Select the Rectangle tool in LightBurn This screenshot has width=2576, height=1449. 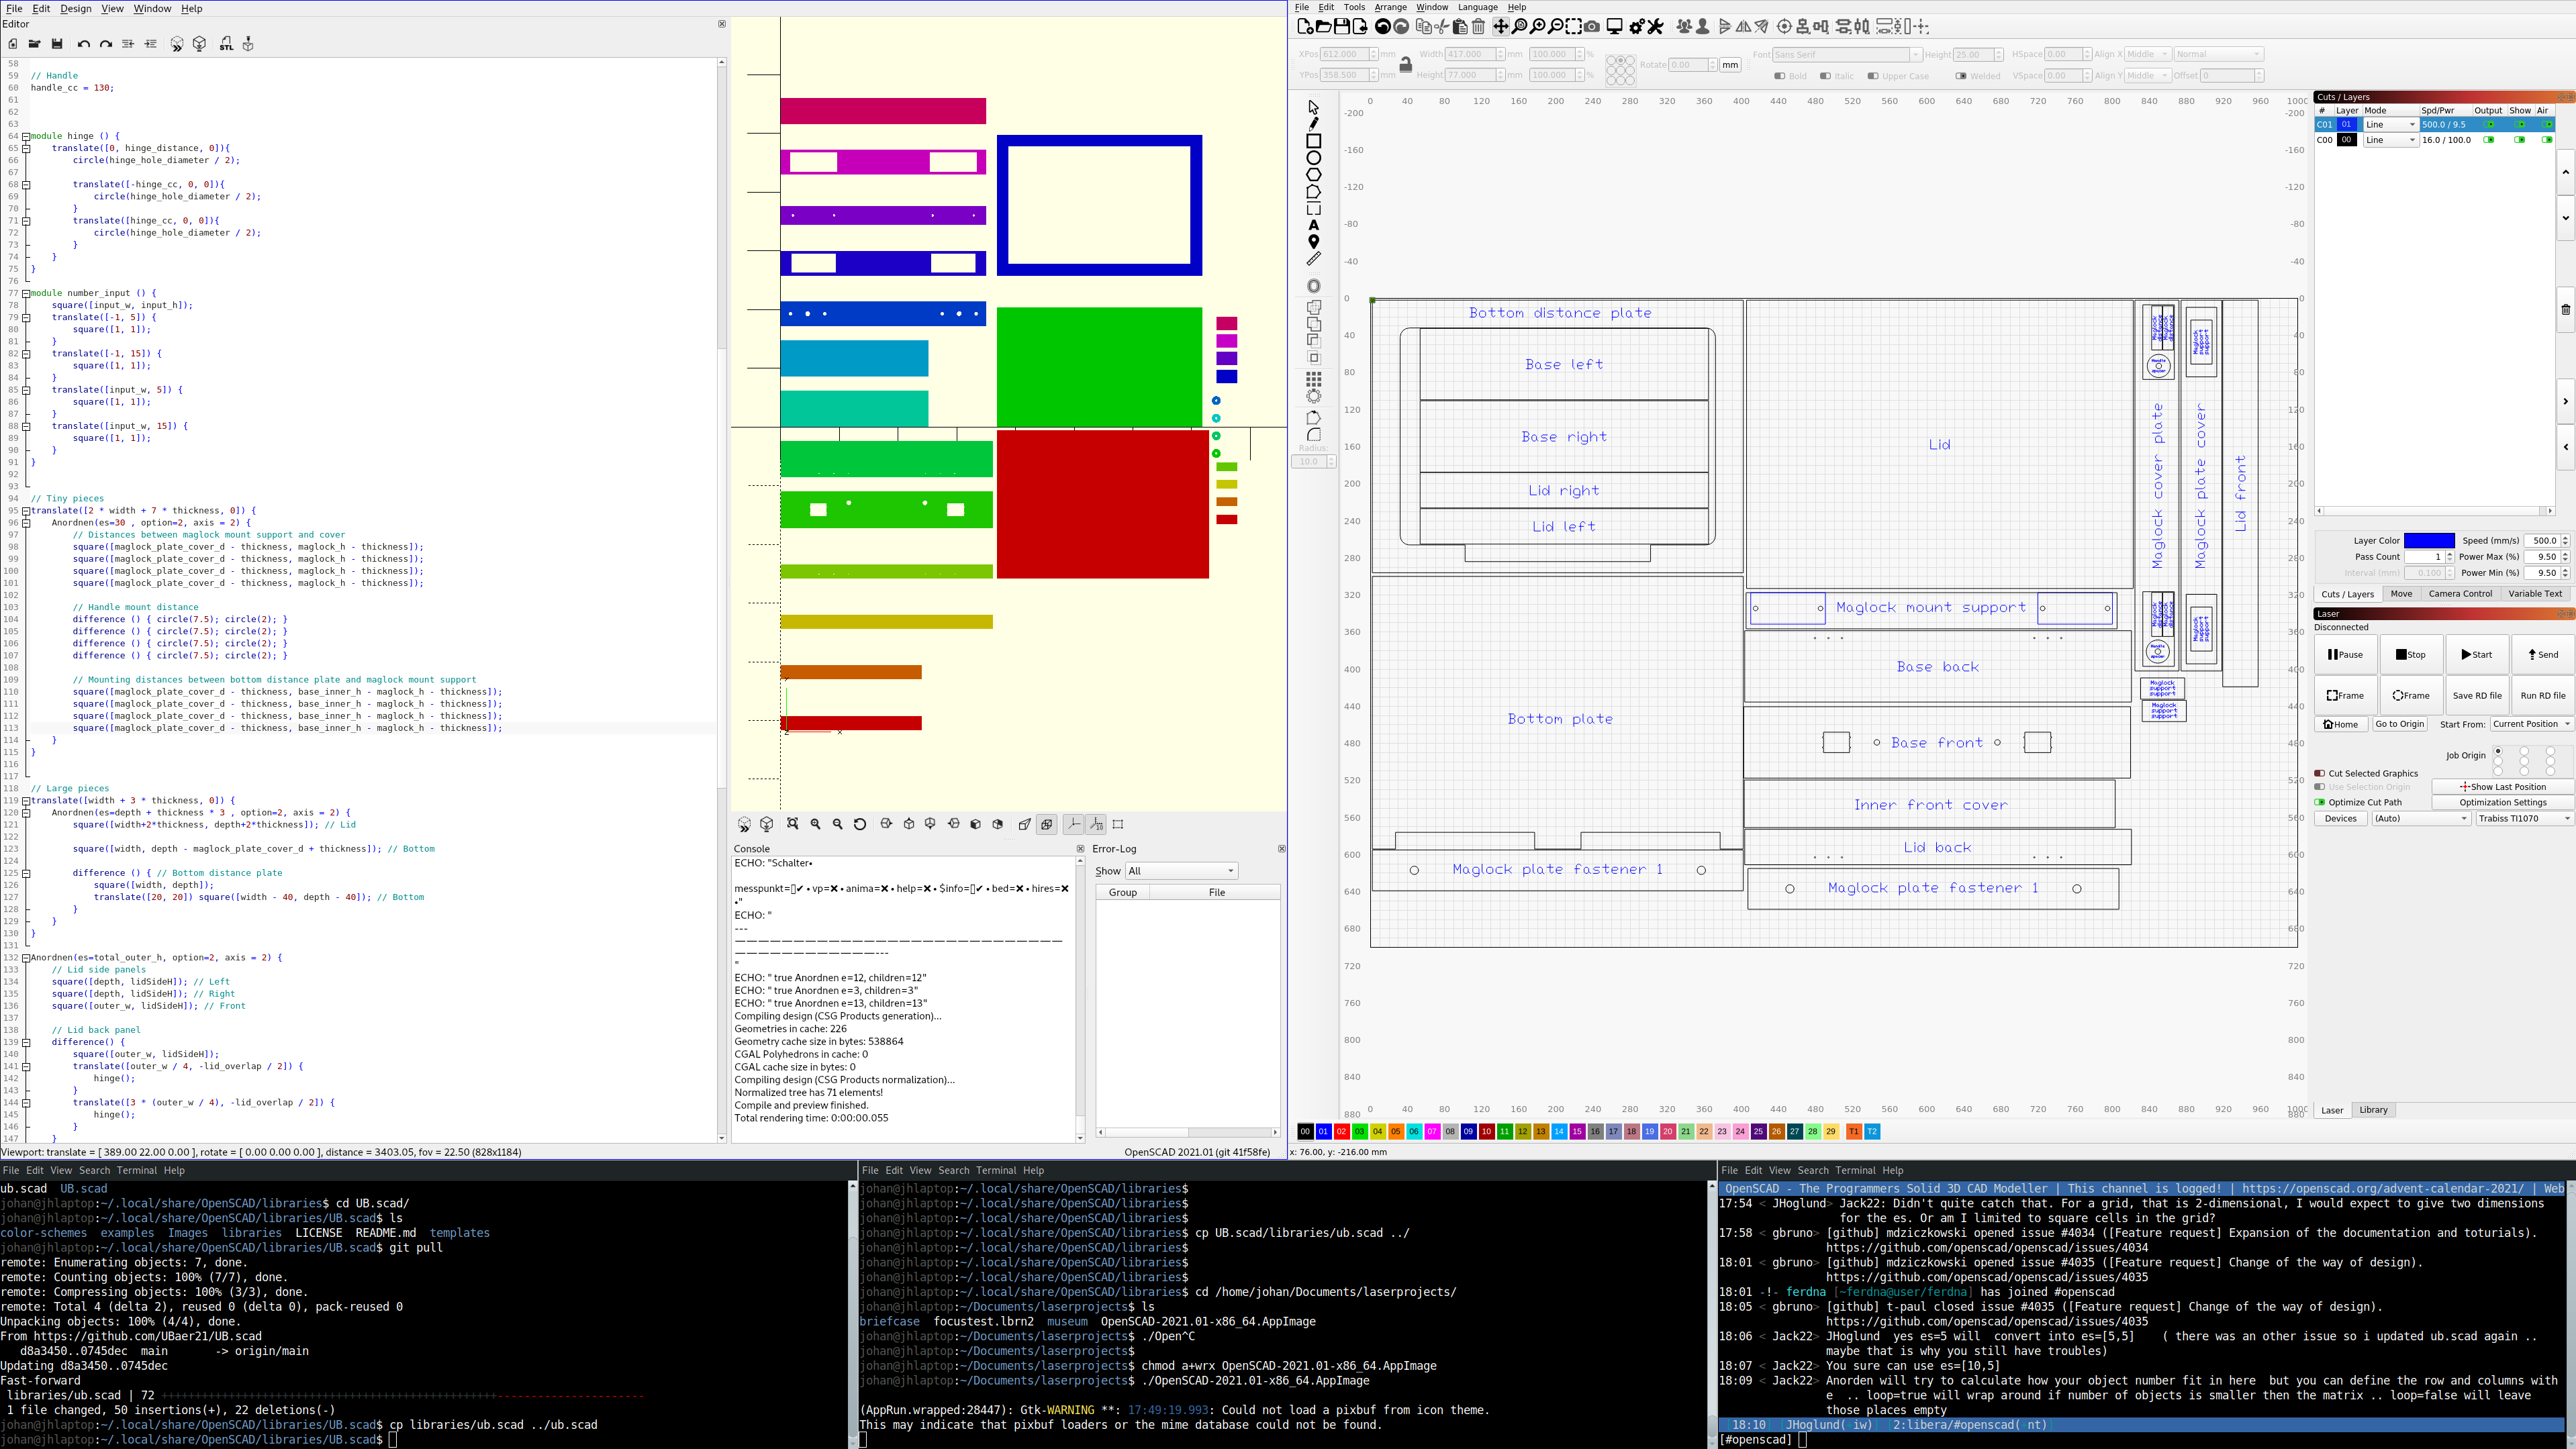tap(1314, 141)
